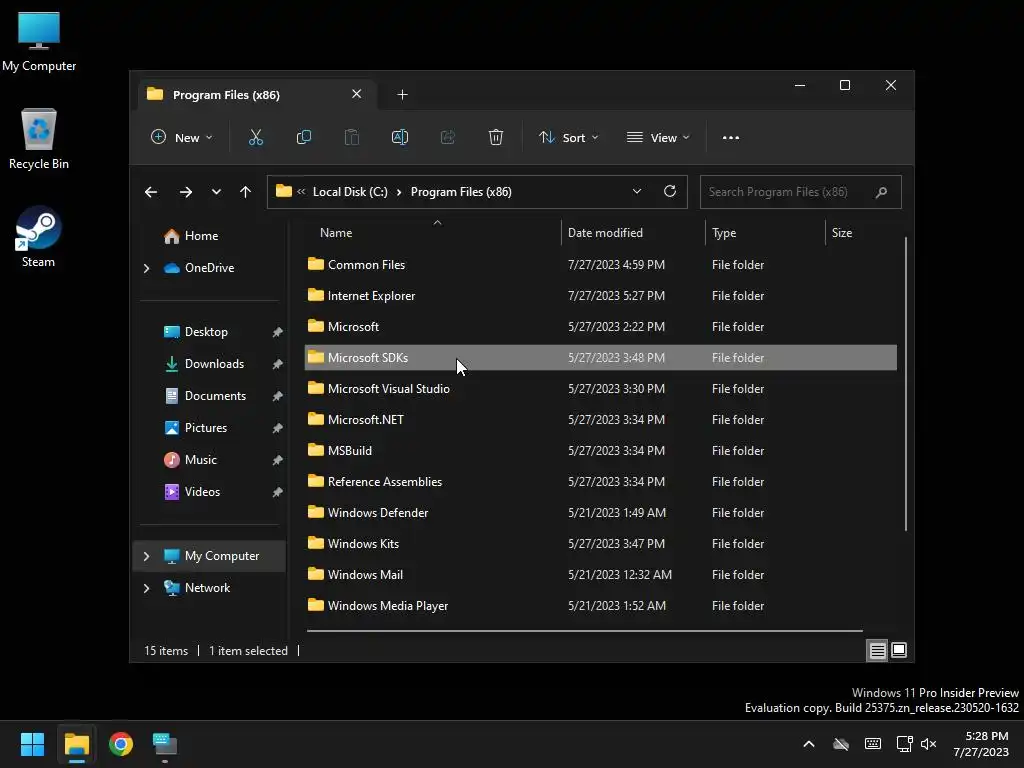Screen dimensions: 1024x768
Task: Refresh the folder view
Action: (669, 191)
